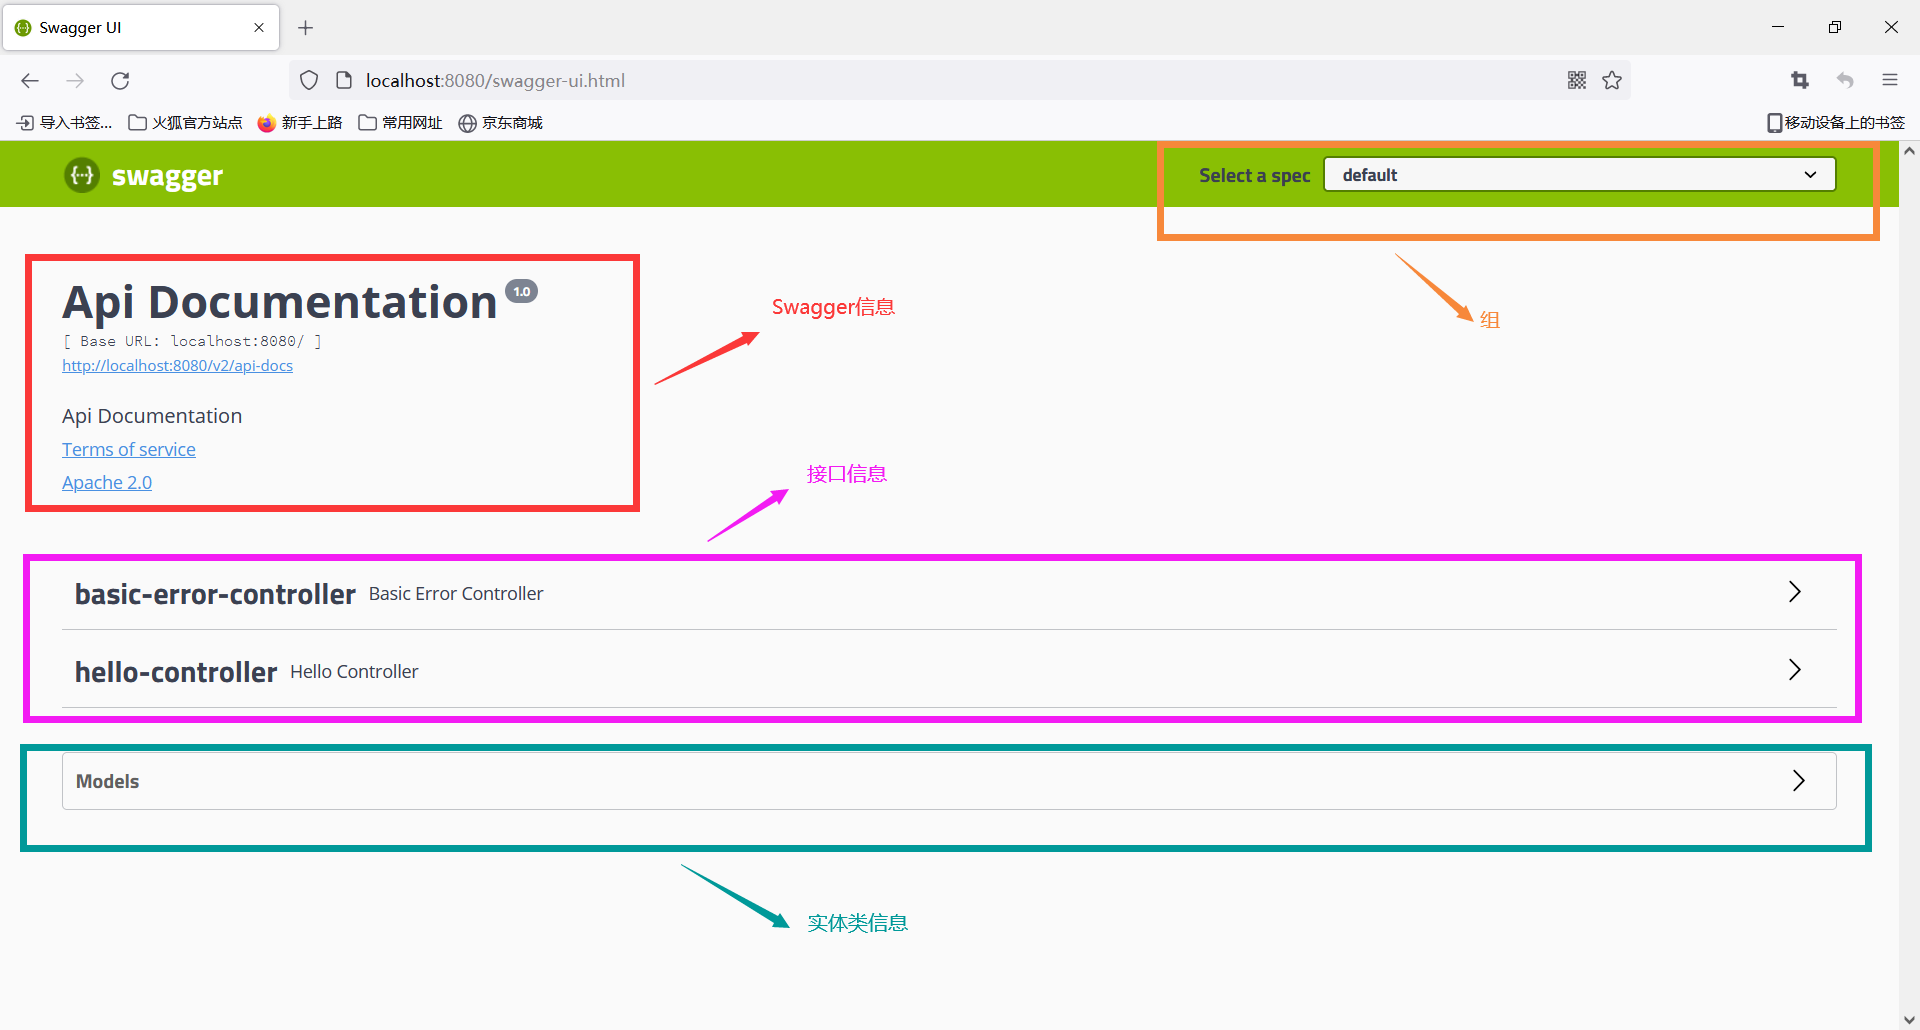The image size is (1920, 1030).
Task: Open the 火狐官方站点 bookmarks folder
Action: tap(186, 123)
